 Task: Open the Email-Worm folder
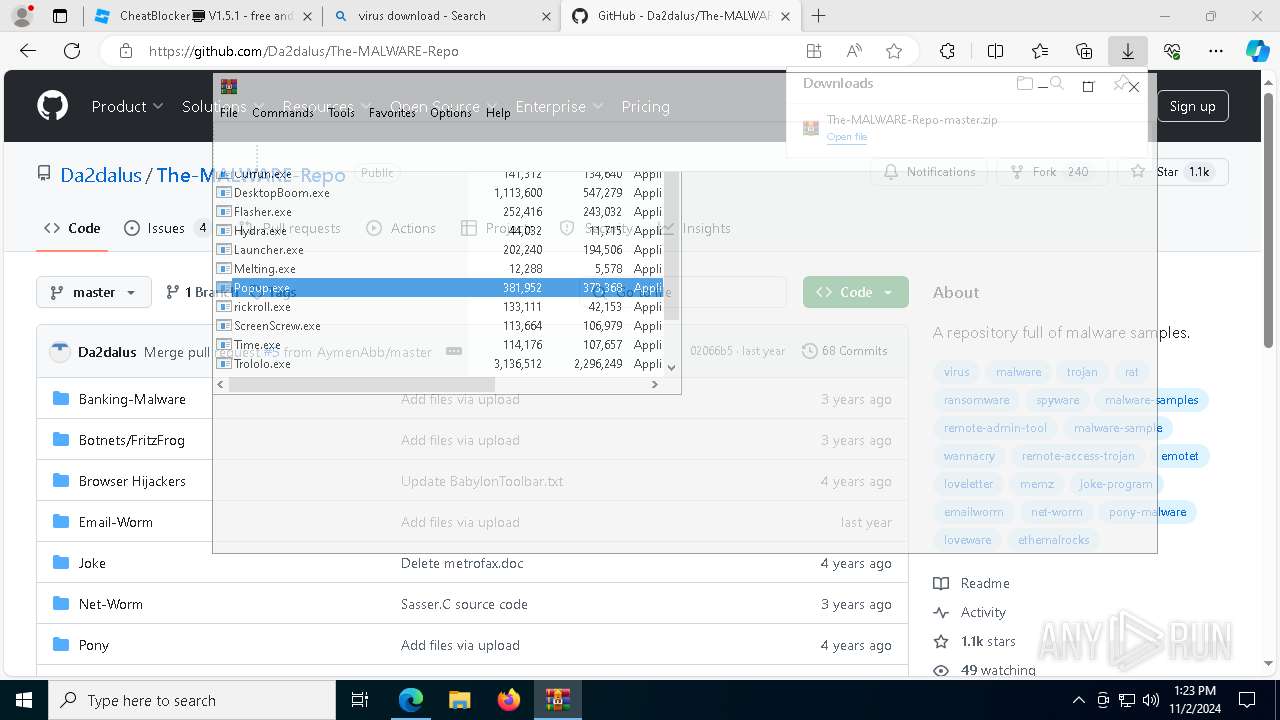116,522
